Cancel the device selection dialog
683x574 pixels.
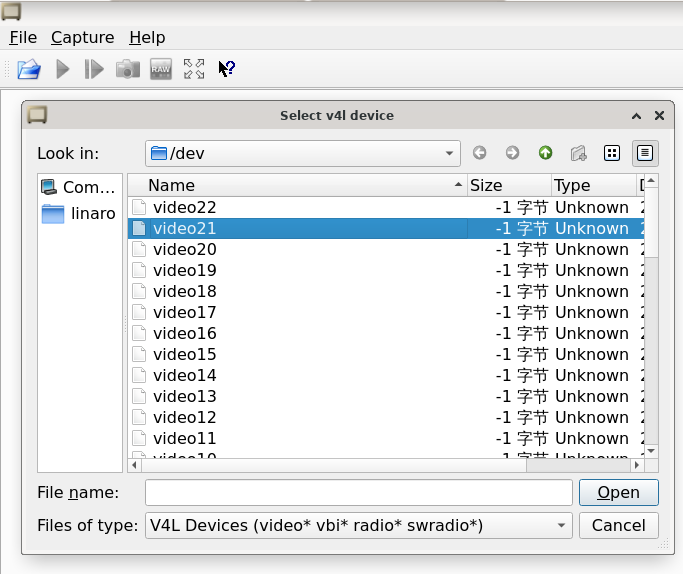618,525
